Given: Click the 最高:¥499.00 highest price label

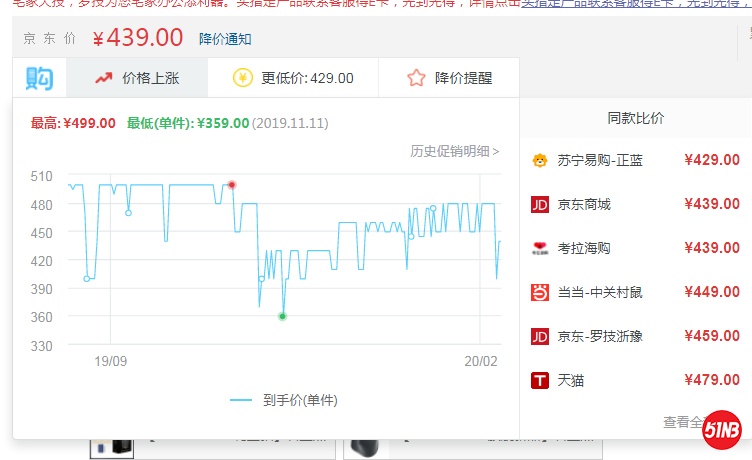Looking at the screenshot, I should pos(73,123).
